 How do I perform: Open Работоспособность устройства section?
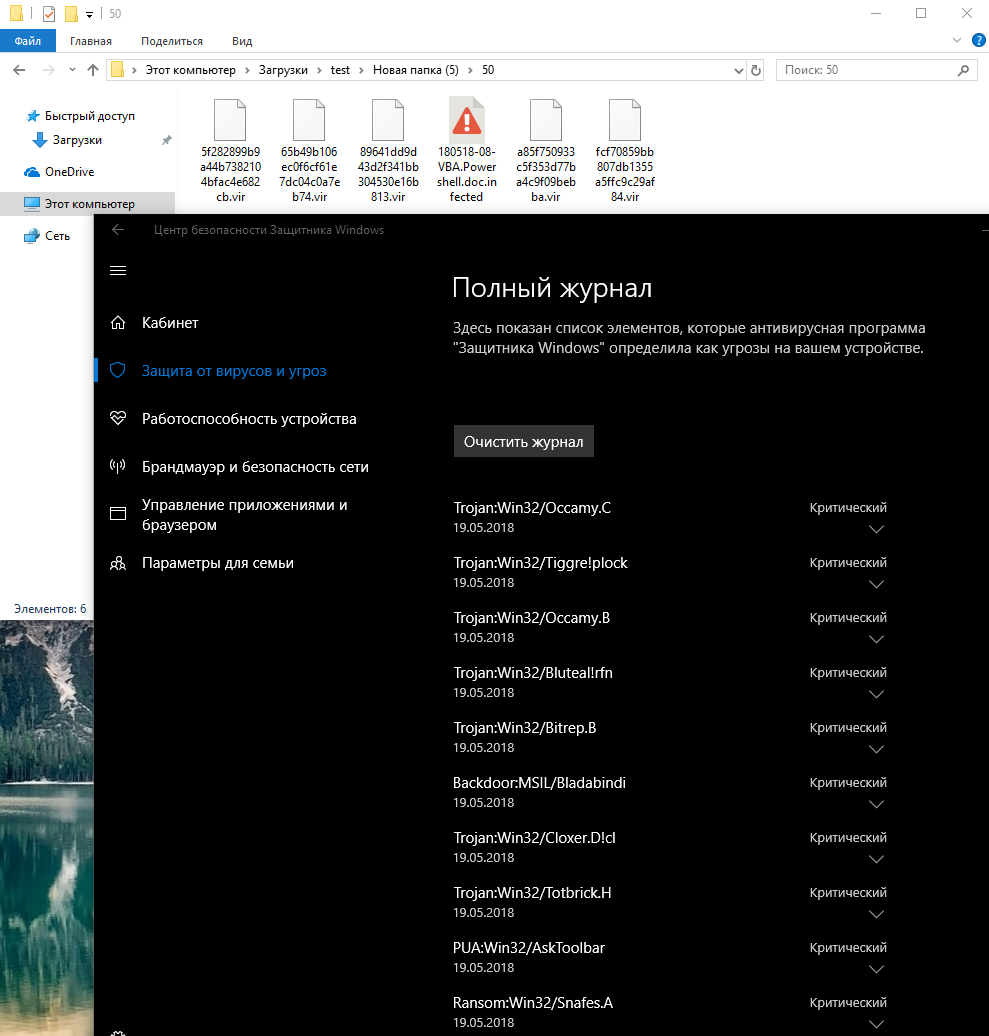pos(249,419)
